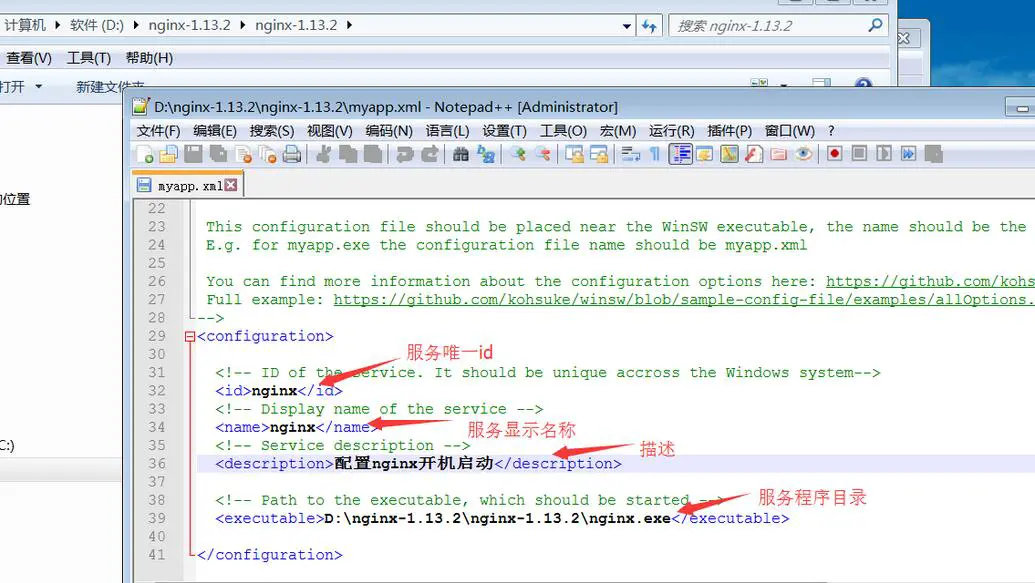
Task: Stop macro recording icon
Action: (859, 154)
